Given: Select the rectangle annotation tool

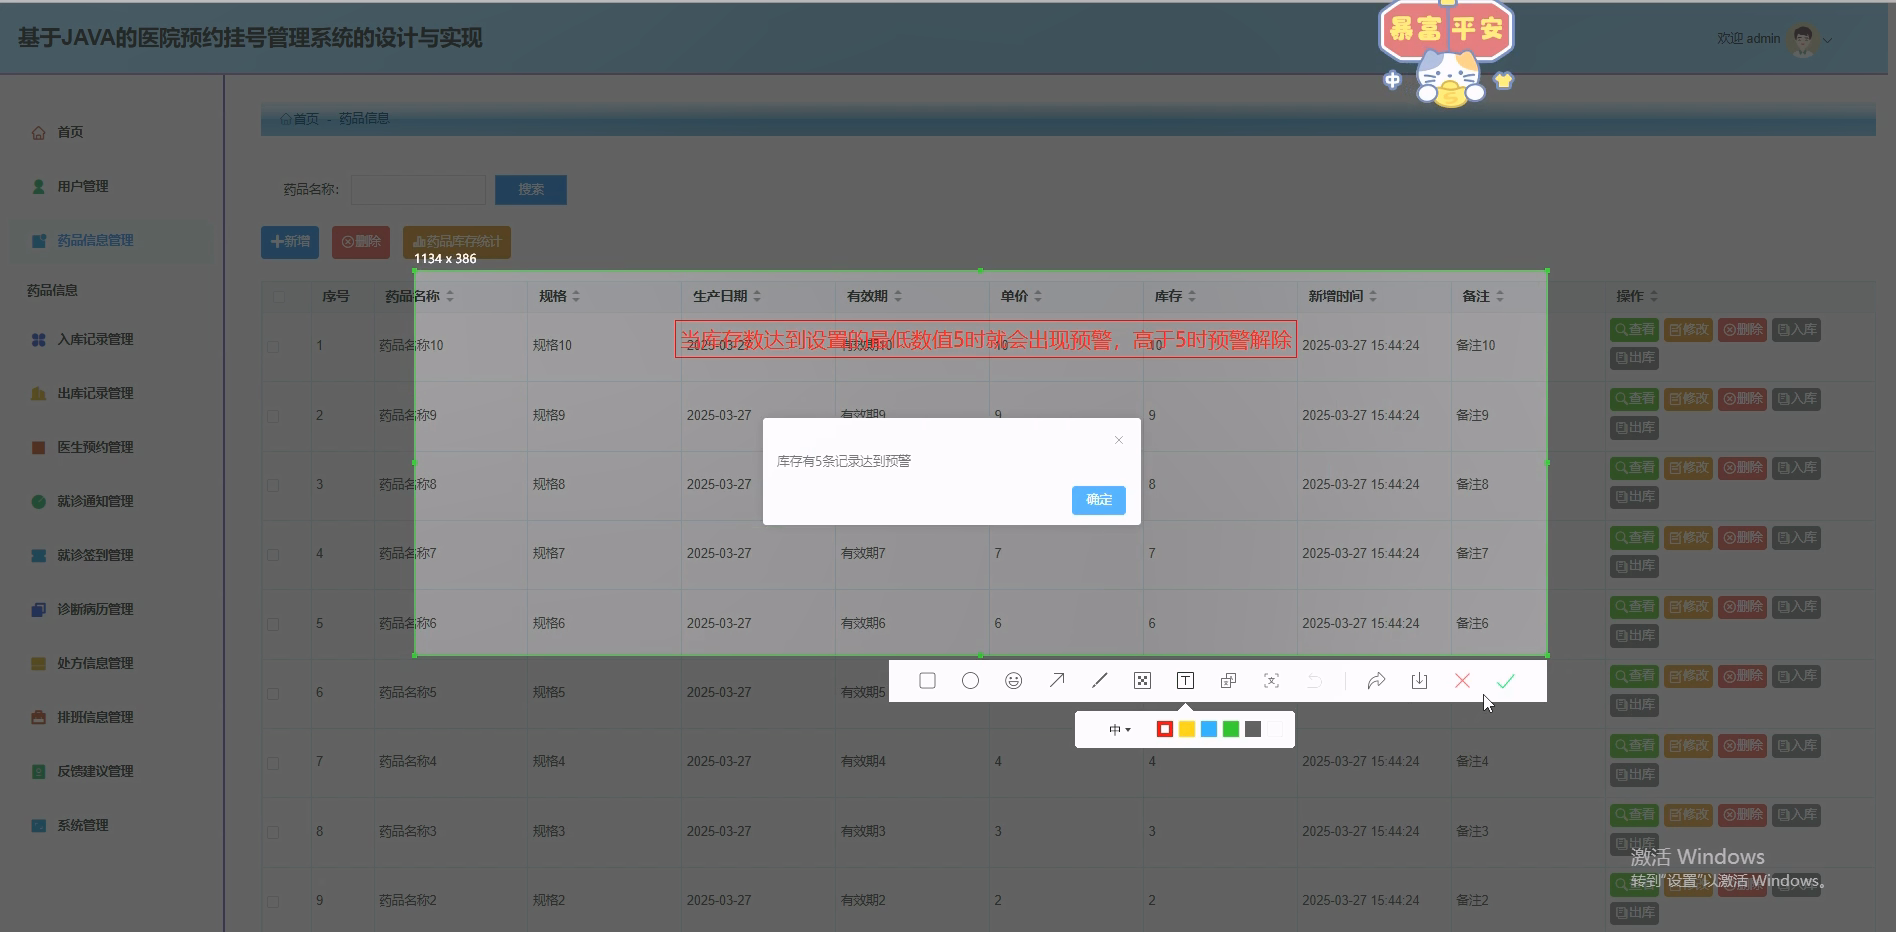Looking at the screenshot, I should tap(927, 681).
